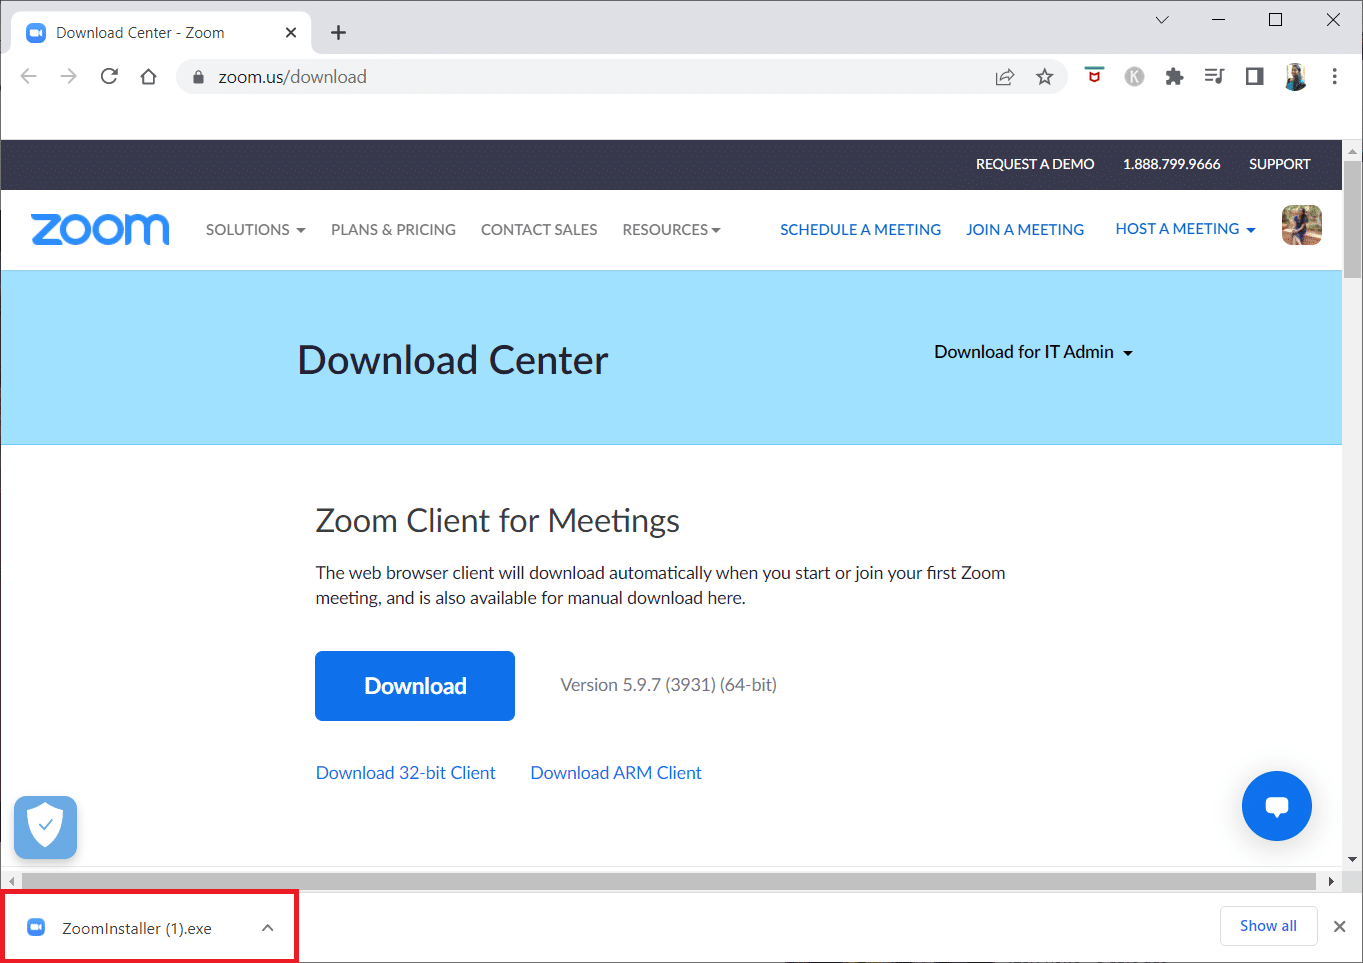Open the Zoom chat support bubble

coord(1277,806)
